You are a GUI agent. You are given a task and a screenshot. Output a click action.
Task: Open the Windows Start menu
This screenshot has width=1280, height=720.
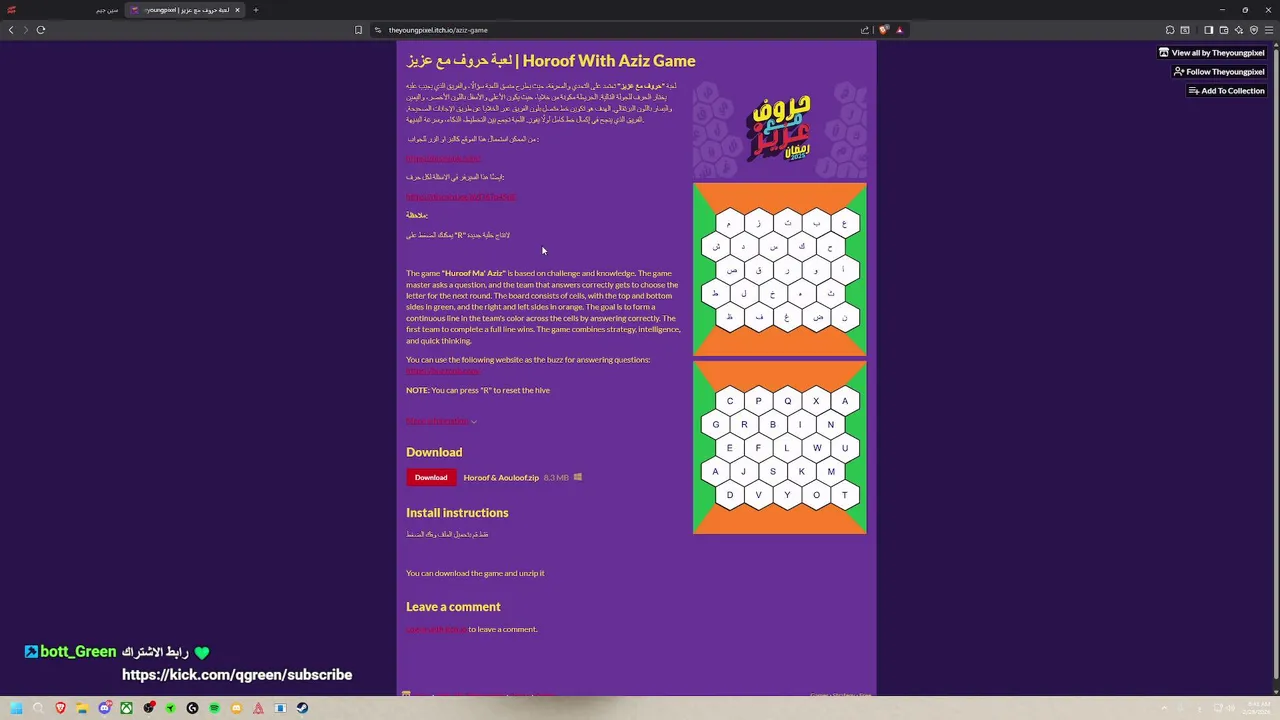[x=16, y=708]
